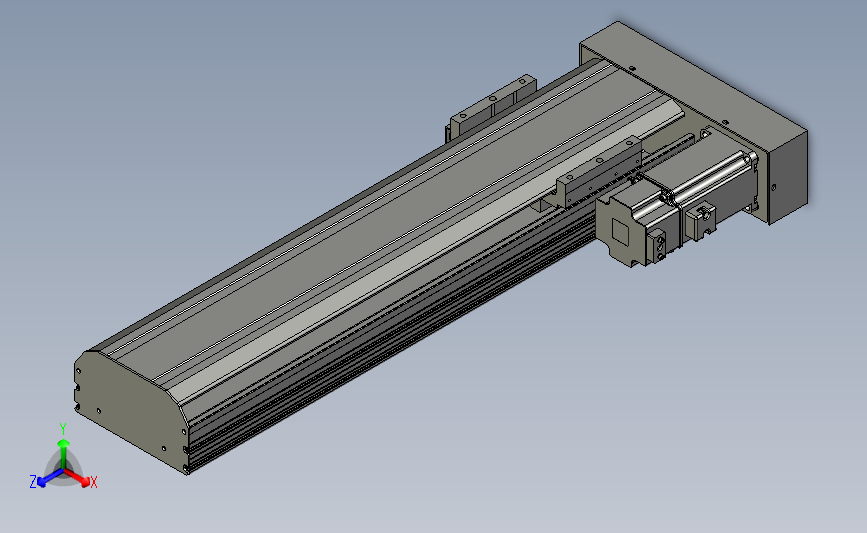This screenshot has width=867, height=533.
Task: Click the red X axis arrow of the triad
Action: click(x=78, y=478)
